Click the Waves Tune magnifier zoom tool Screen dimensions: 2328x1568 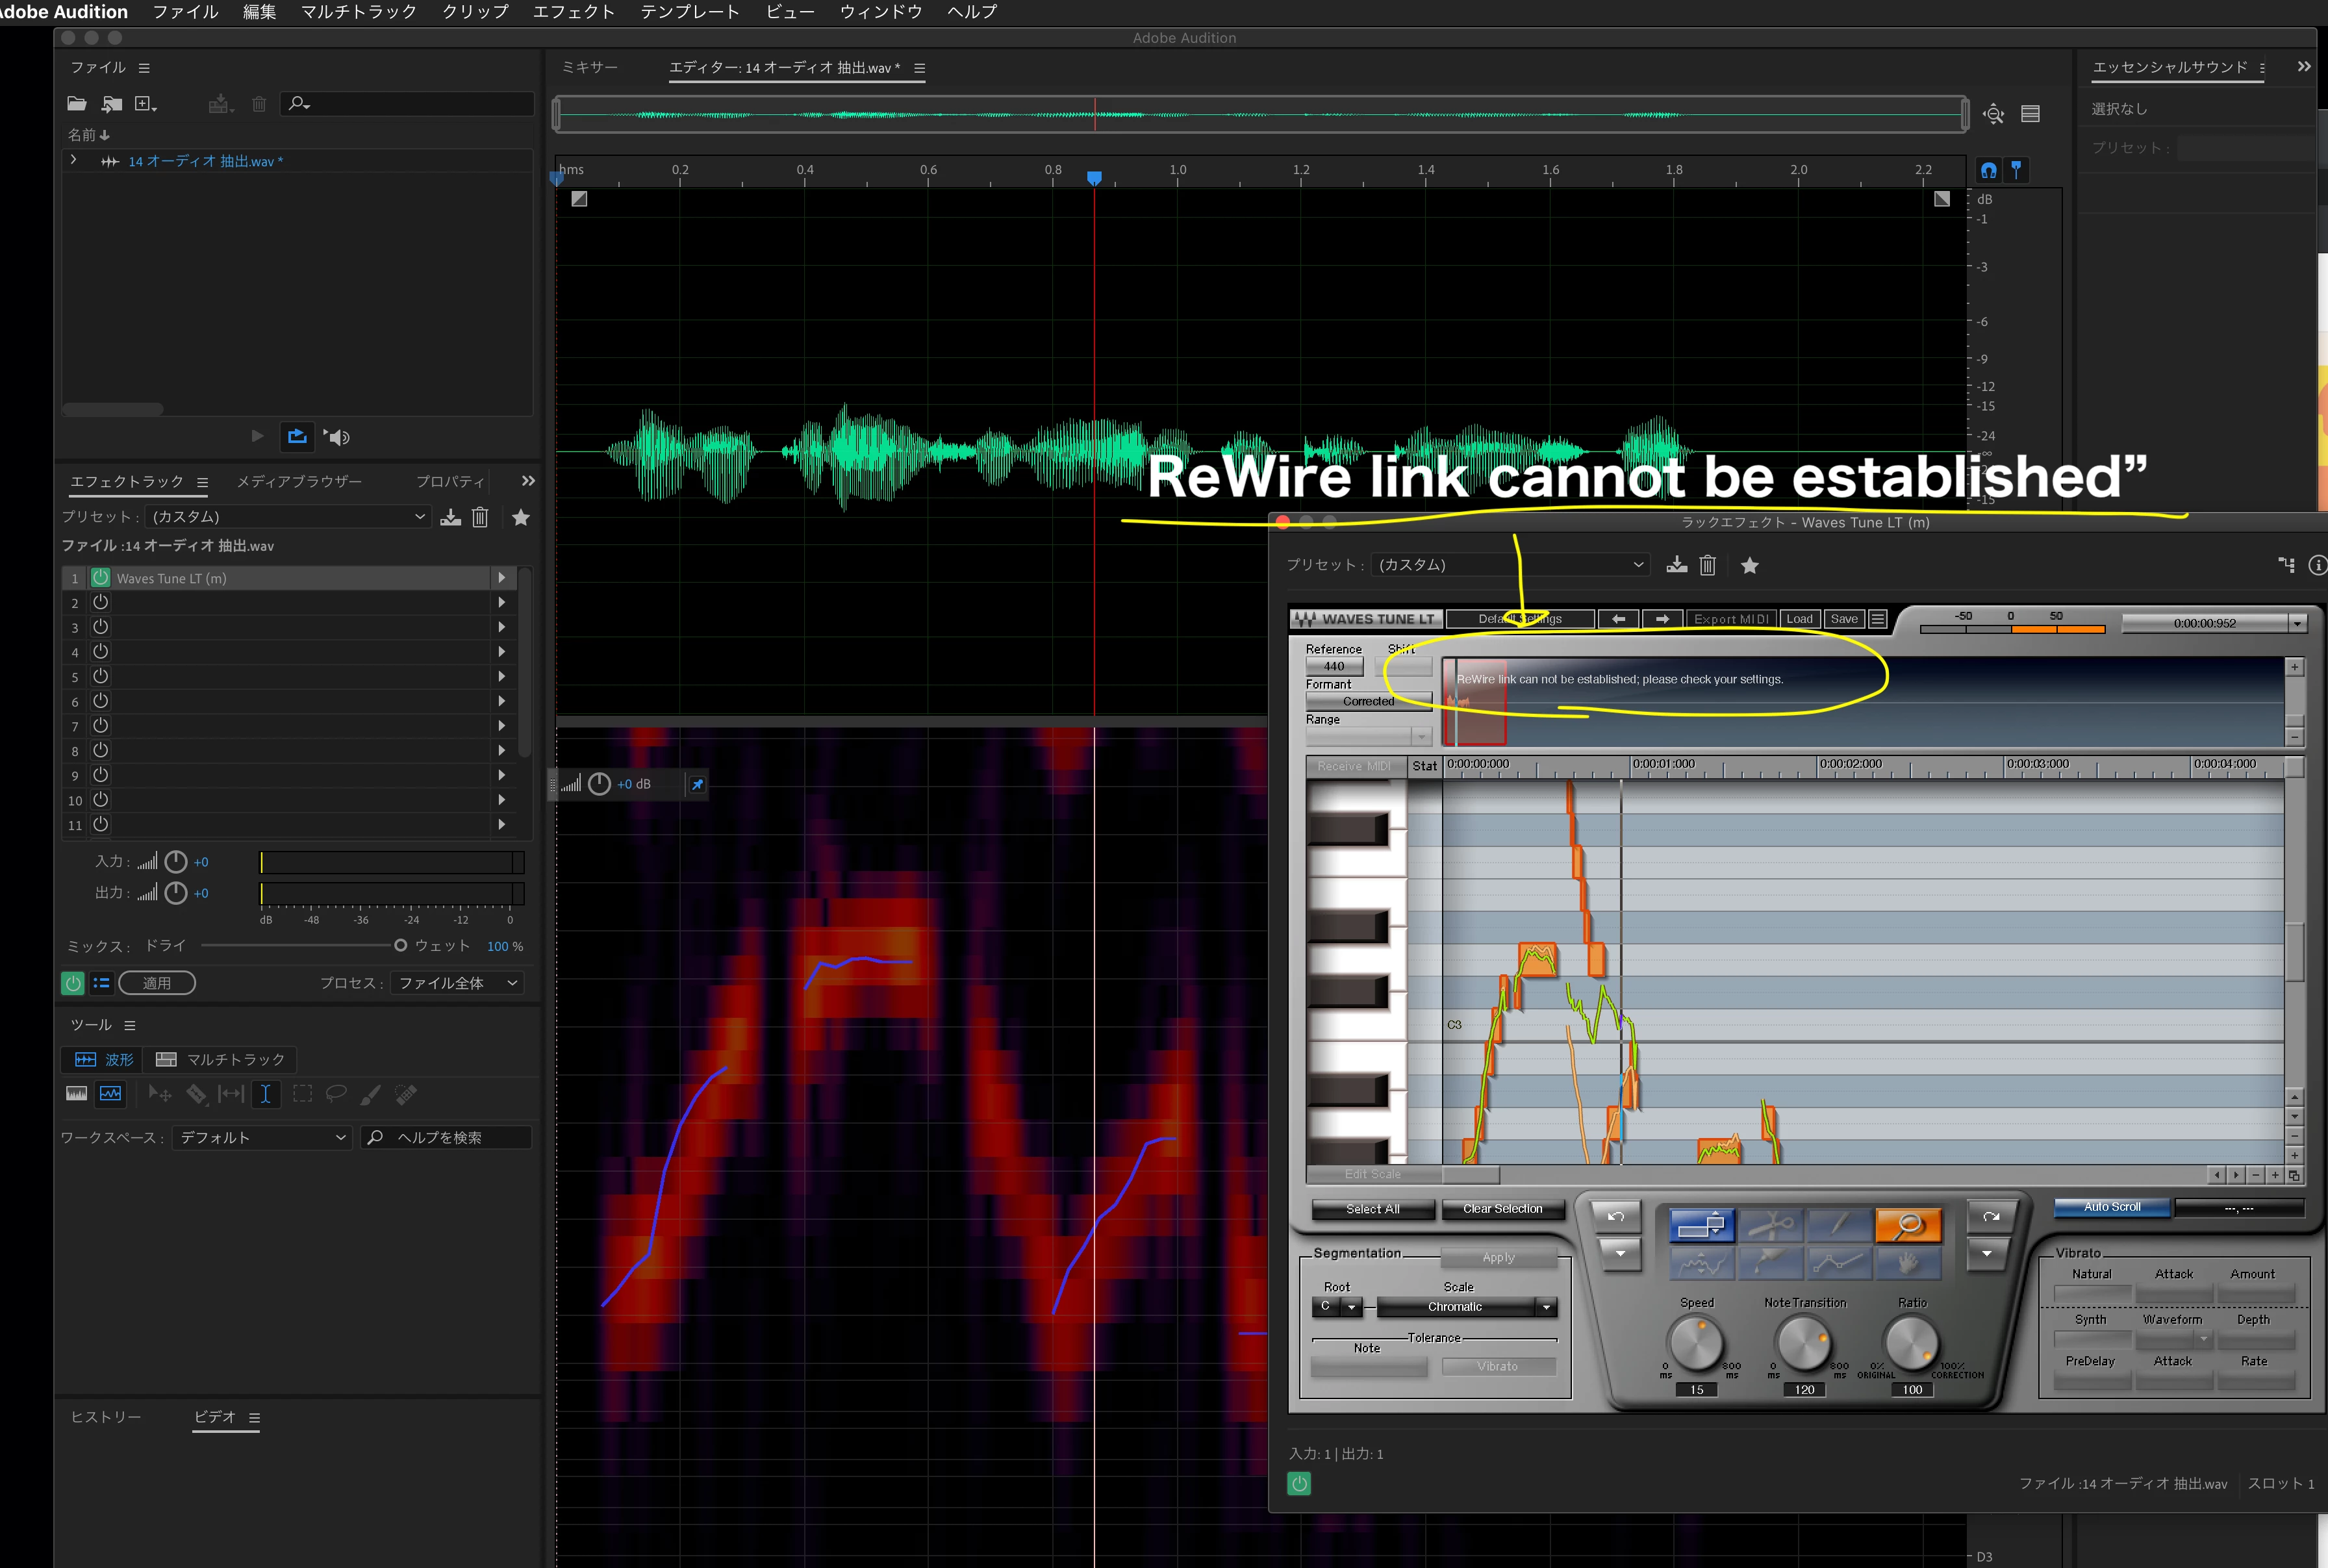tap(1908, 1224)
